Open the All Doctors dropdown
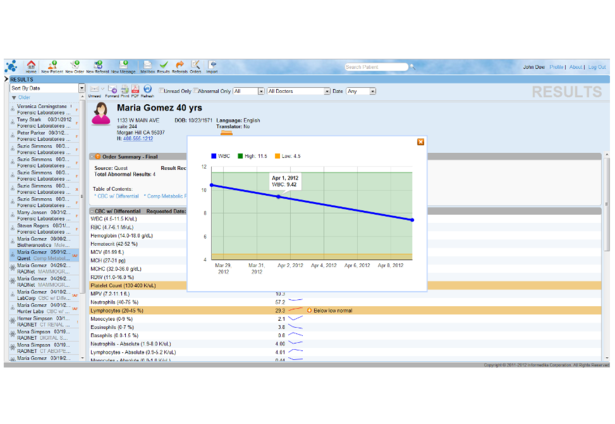 point(298,91)
